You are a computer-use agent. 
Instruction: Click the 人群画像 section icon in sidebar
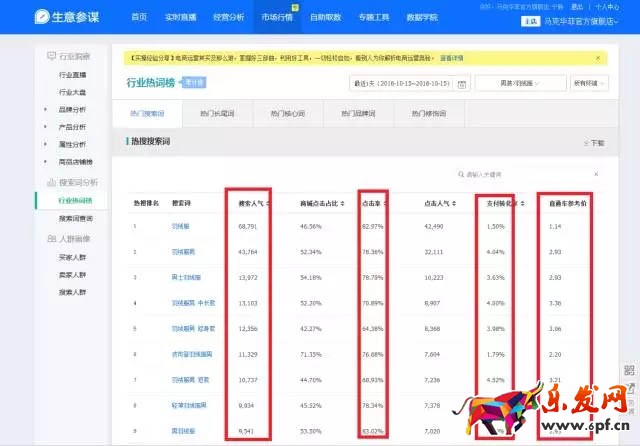(x=51, y=238)
